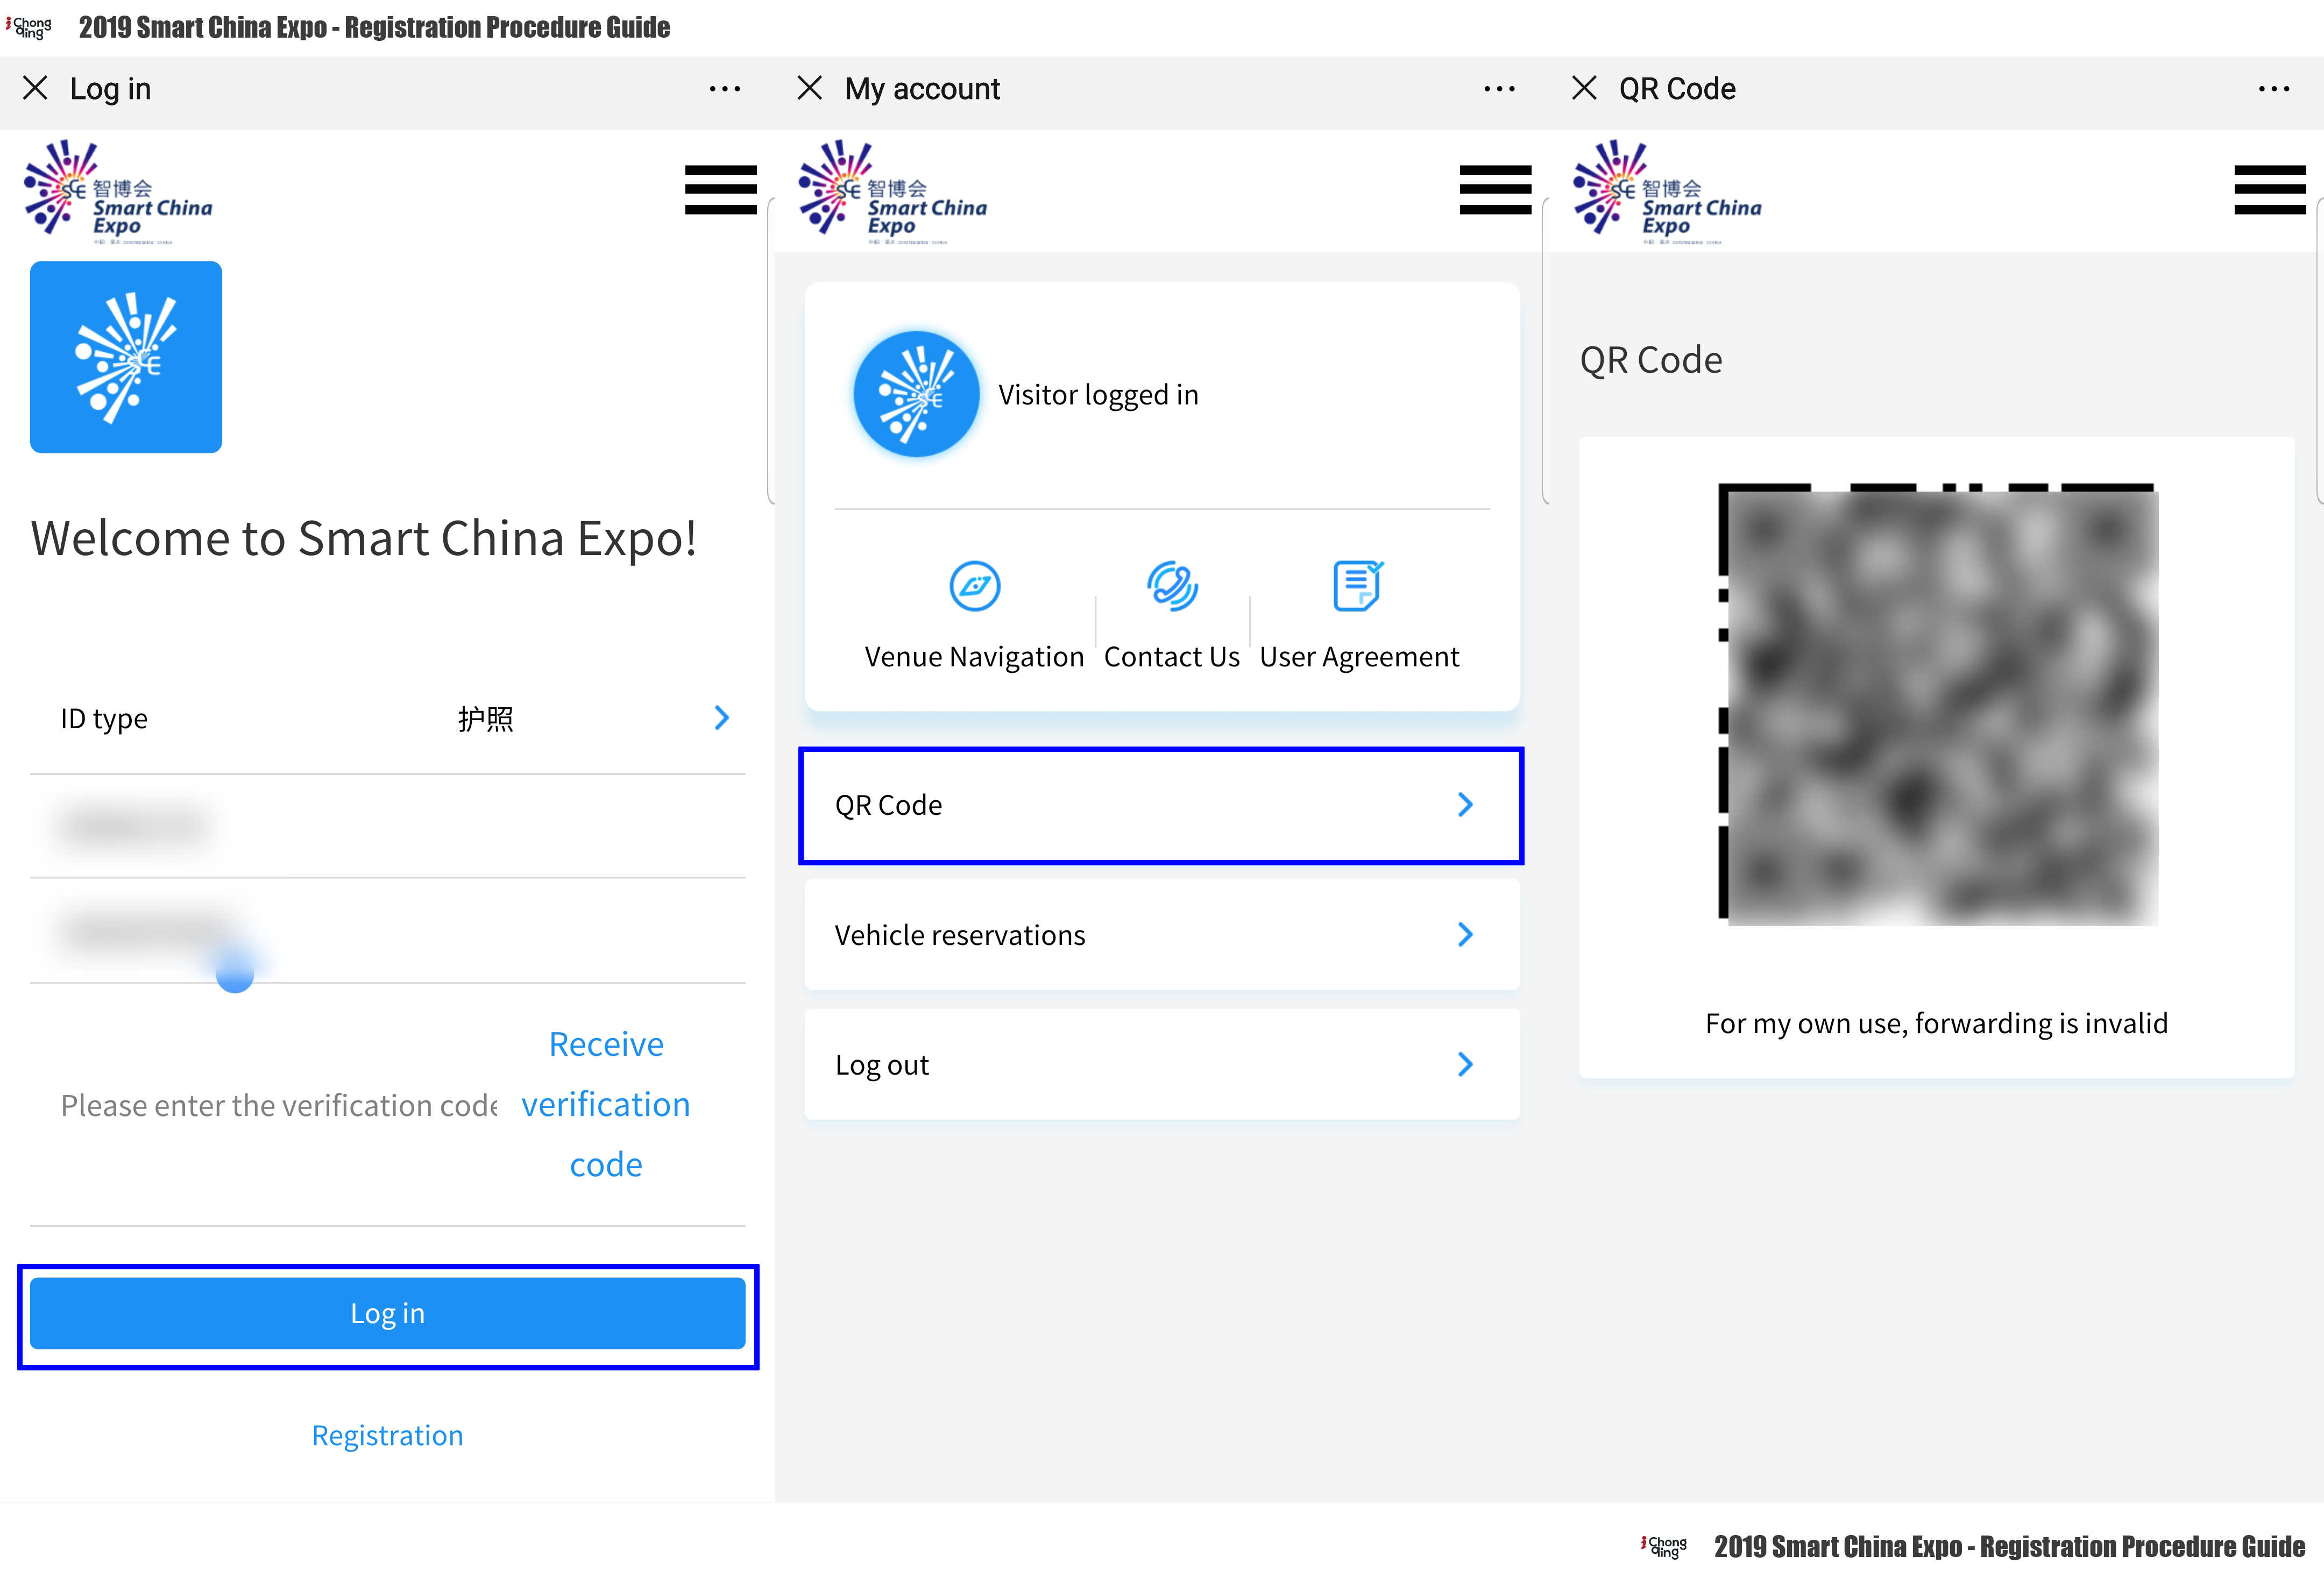Click the second blurred phone number field
Image resolution: width=2324 pixels, height=1592 pixels.
click(x=388, y=930)
